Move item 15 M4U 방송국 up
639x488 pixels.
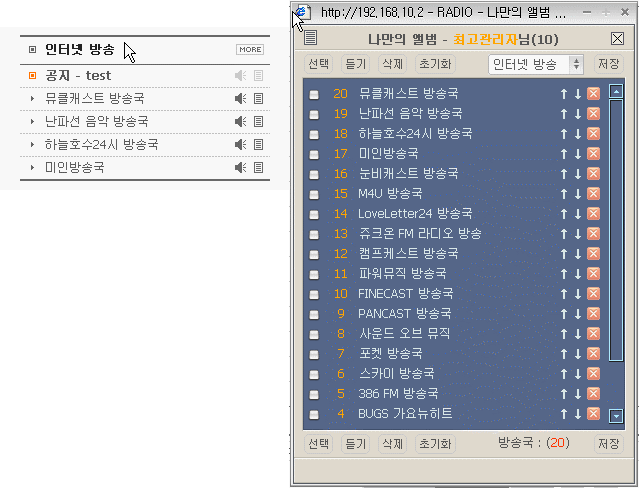(564, 194)
